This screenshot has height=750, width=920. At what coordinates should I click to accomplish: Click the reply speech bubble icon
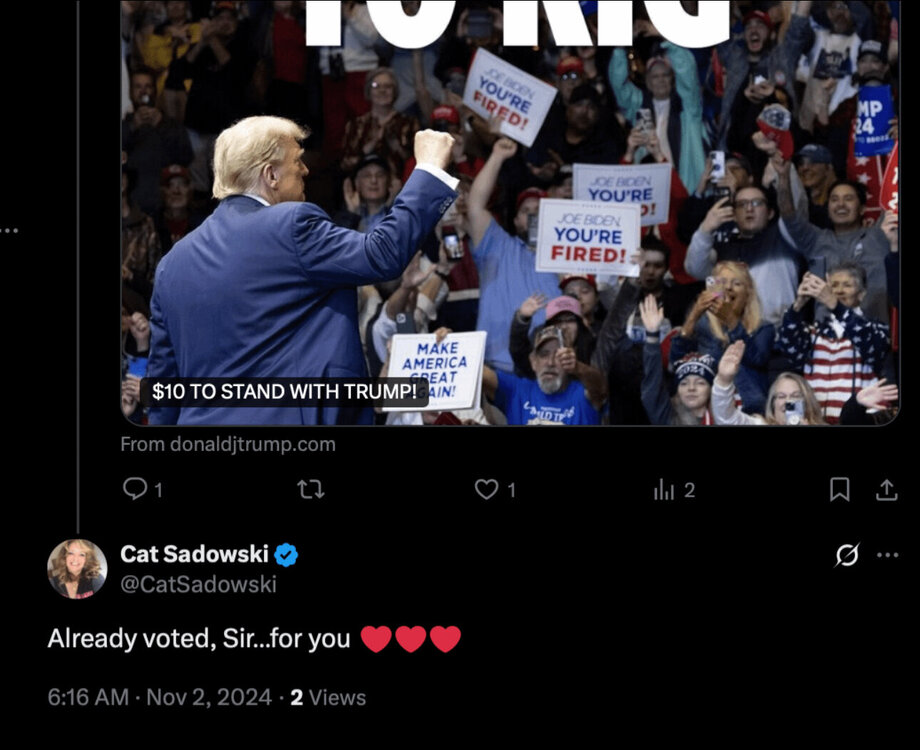tap(135, 489)
